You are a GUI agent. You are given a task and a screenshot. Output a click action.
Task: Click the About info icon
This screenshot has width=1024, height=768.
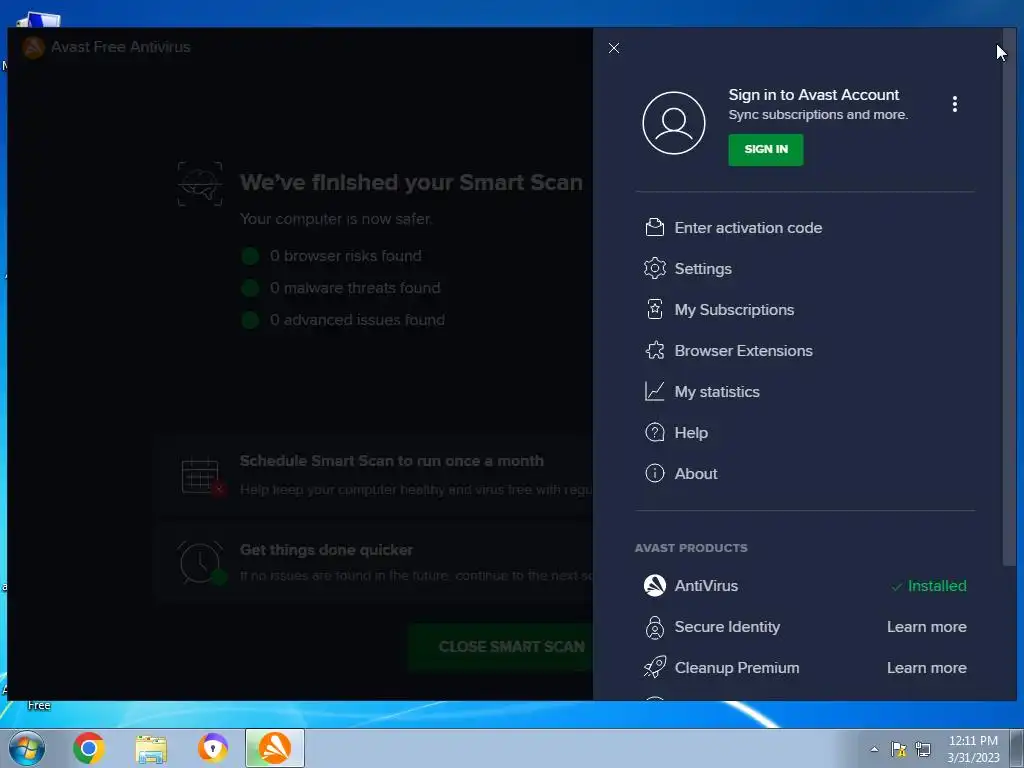pos(654,473)
